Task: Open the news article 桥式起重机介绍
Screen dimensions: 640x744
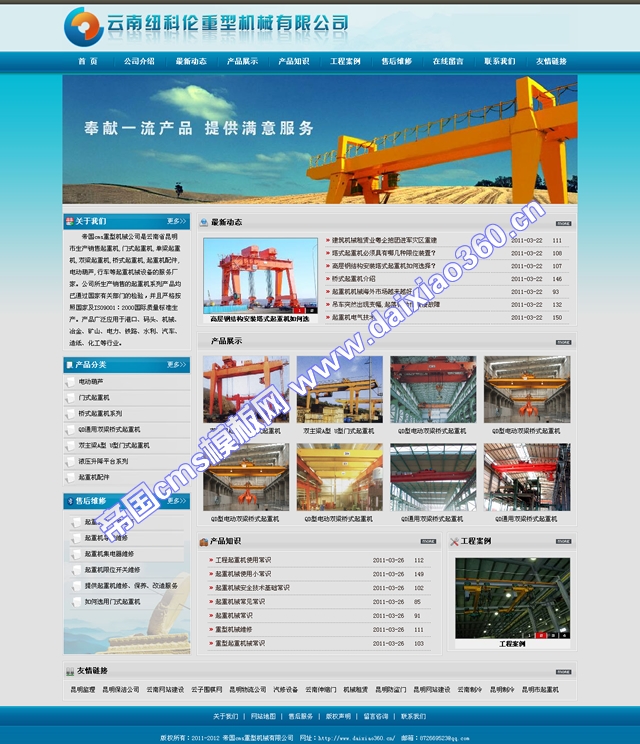Action: [x=354, y=279]
